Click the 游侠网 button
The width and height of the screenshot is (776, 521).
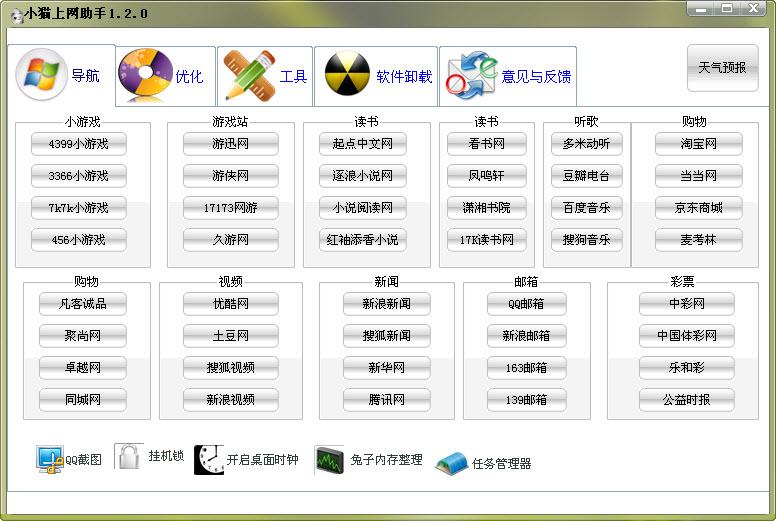click(x=231, y=176)
